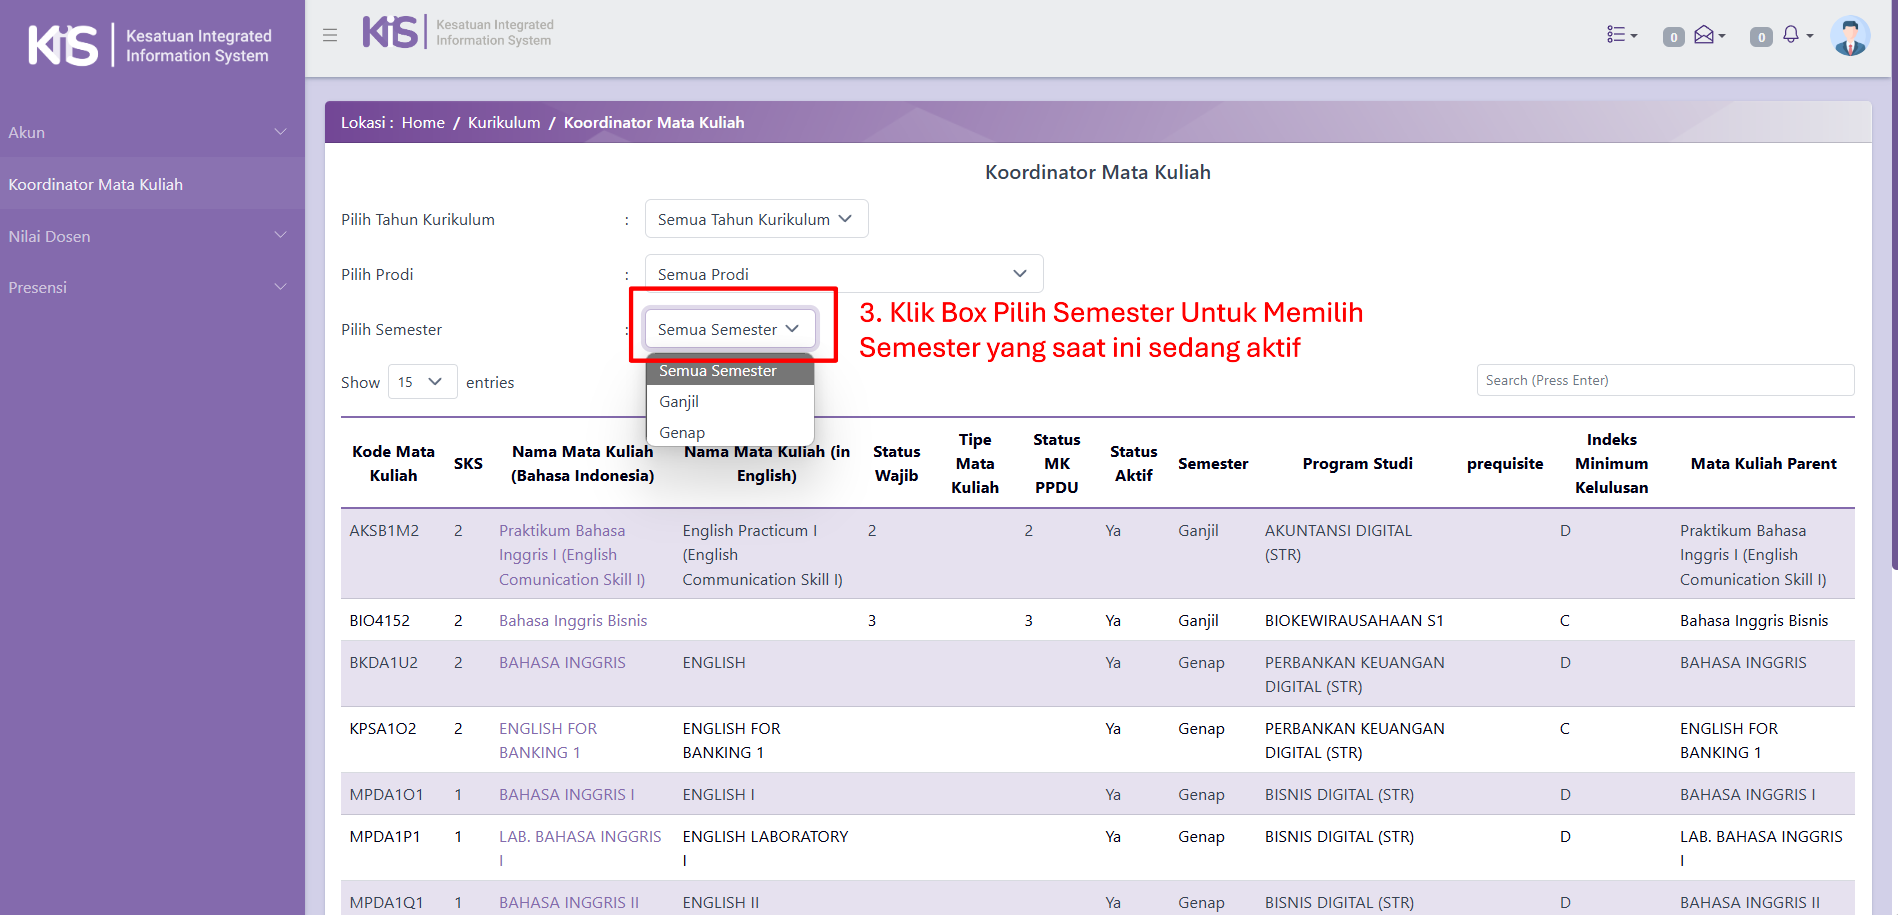1898x915 pixels.
Task: Click the hamburger menu toggle icon
Action: click(330, 35)
